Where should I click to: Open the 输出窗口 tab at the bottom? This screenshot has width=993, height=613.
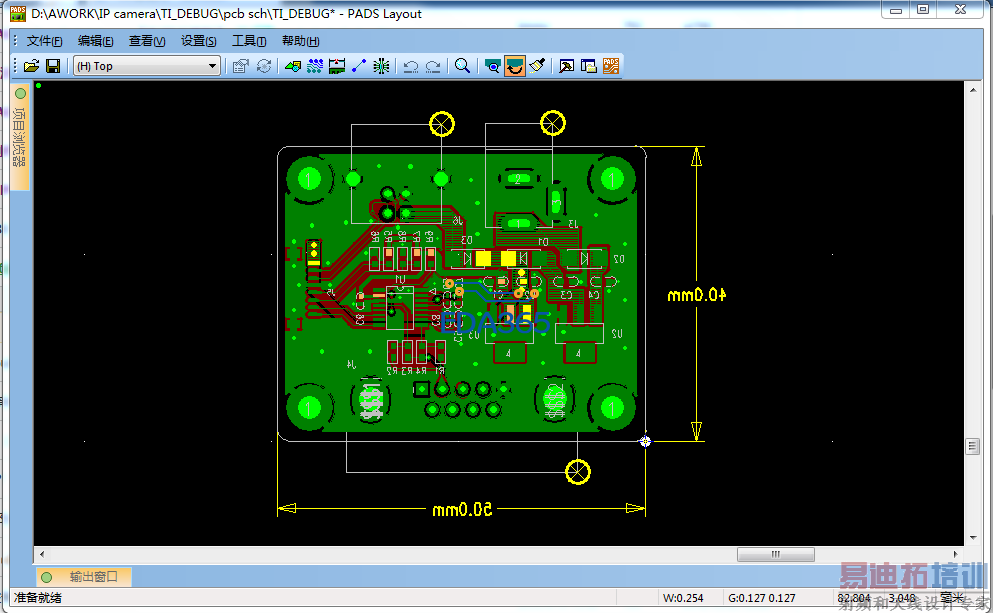(x=84, y=577)
